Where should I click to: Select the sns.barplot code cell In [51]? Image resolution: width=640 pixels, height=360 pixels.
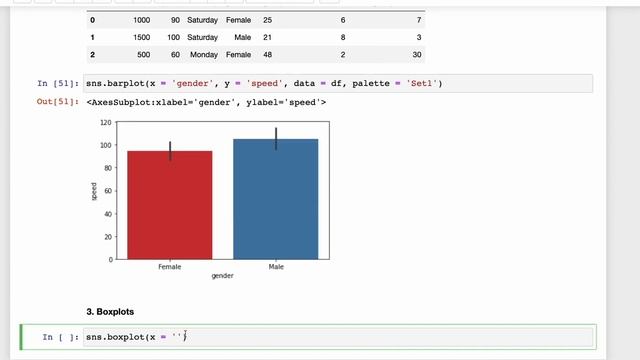[338, 83]
